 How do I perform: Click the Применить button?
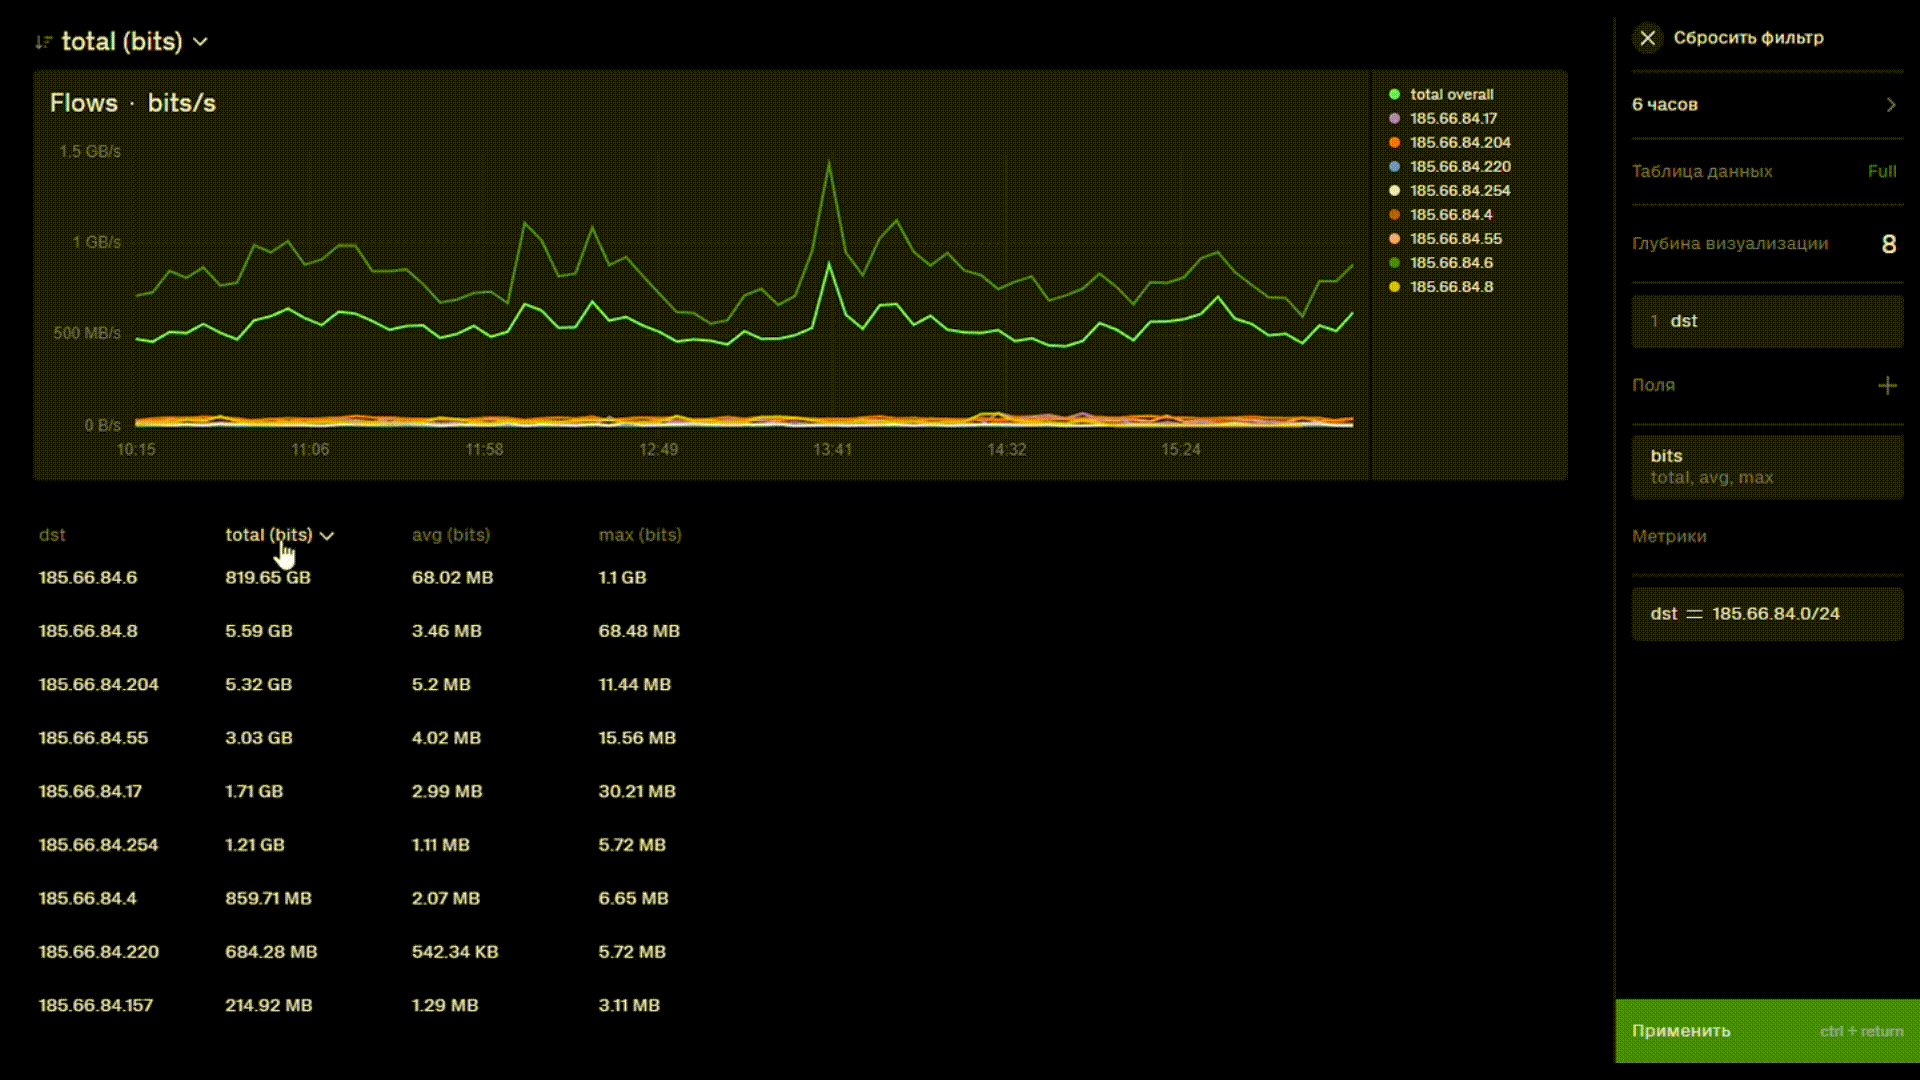click(1767, 1031)
